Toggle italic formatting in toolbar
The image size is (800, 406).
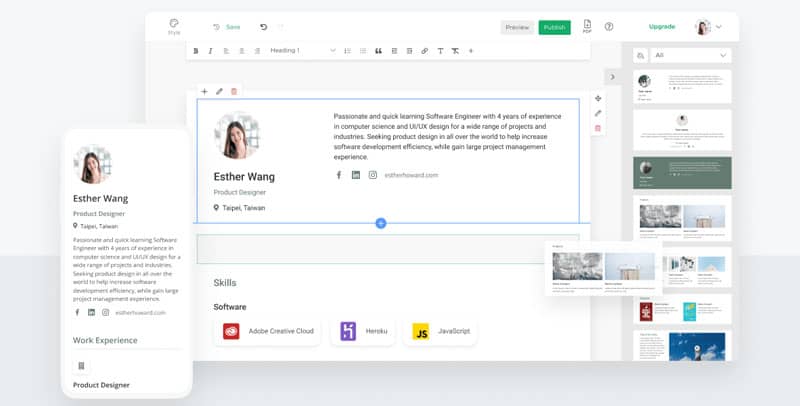tap(210, 51)
